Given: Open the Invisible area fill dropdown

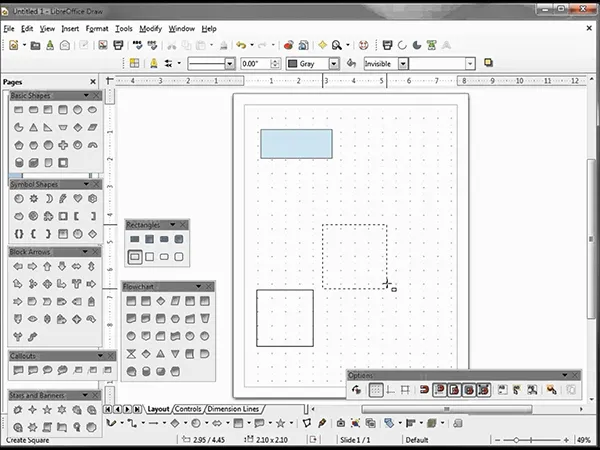Looking at the screenshot, I should pos(403,63).
